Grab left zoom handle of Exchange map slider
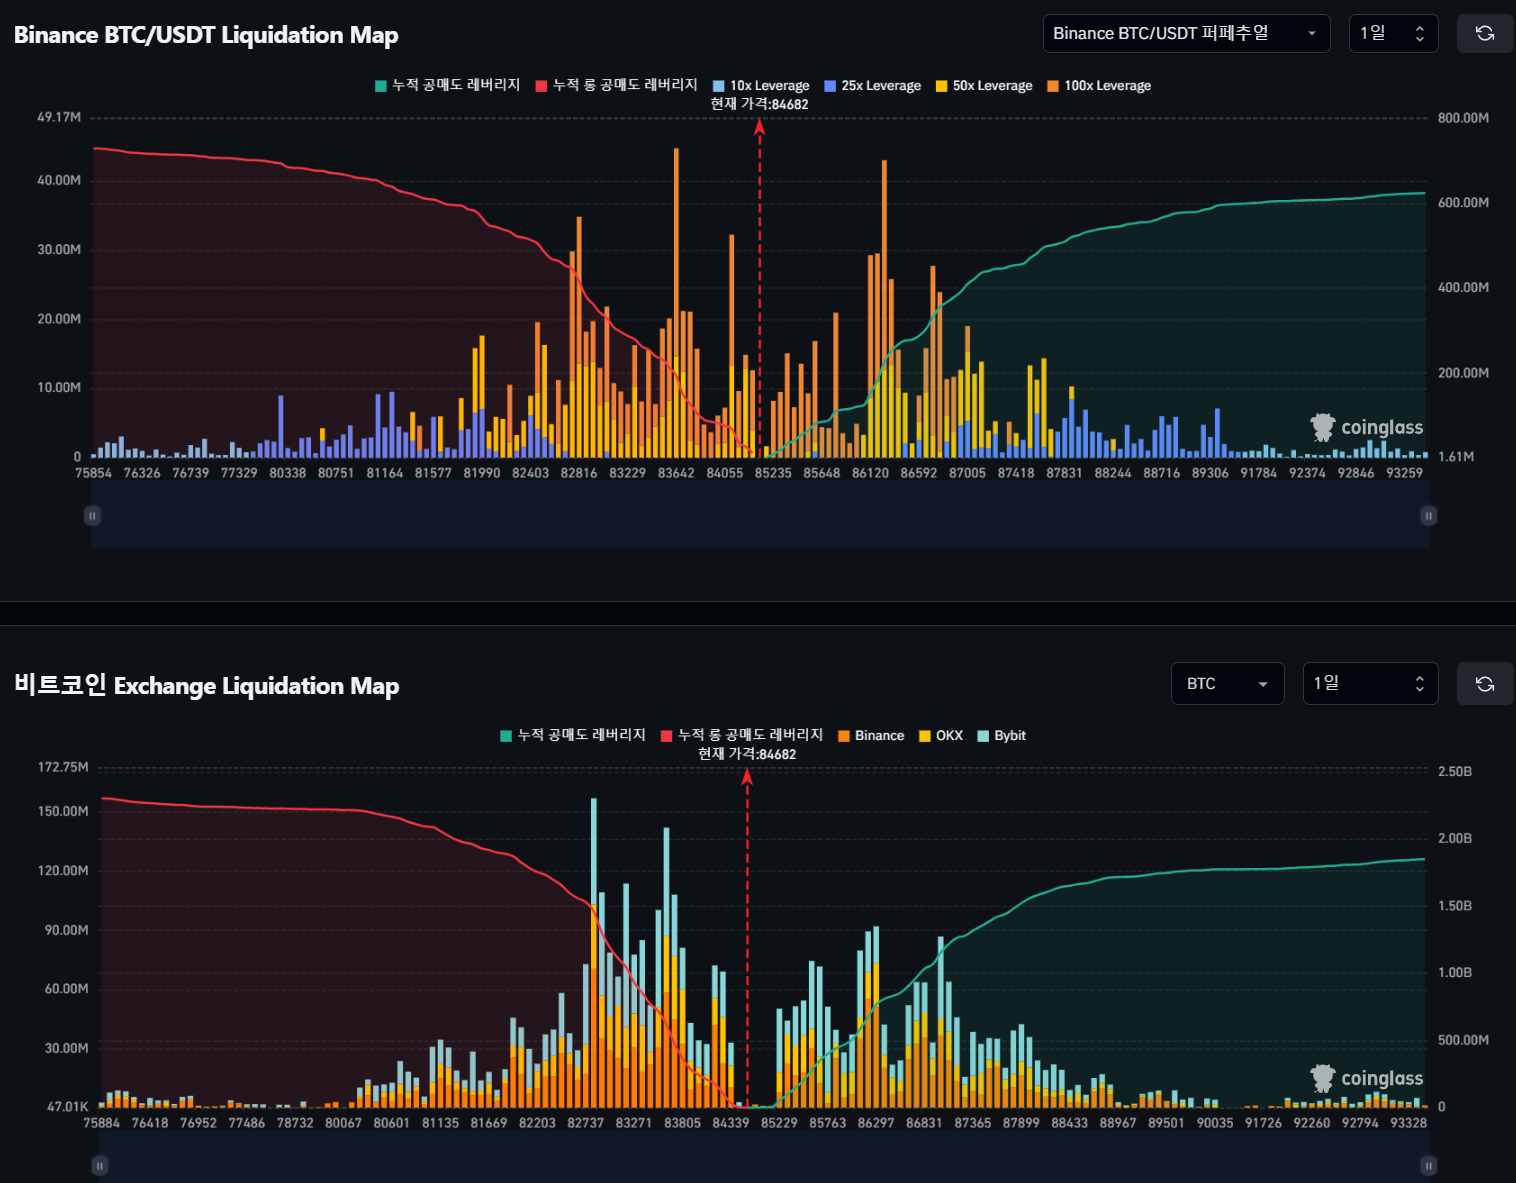1516x1183 pixels. click(x=99, y=1165)
